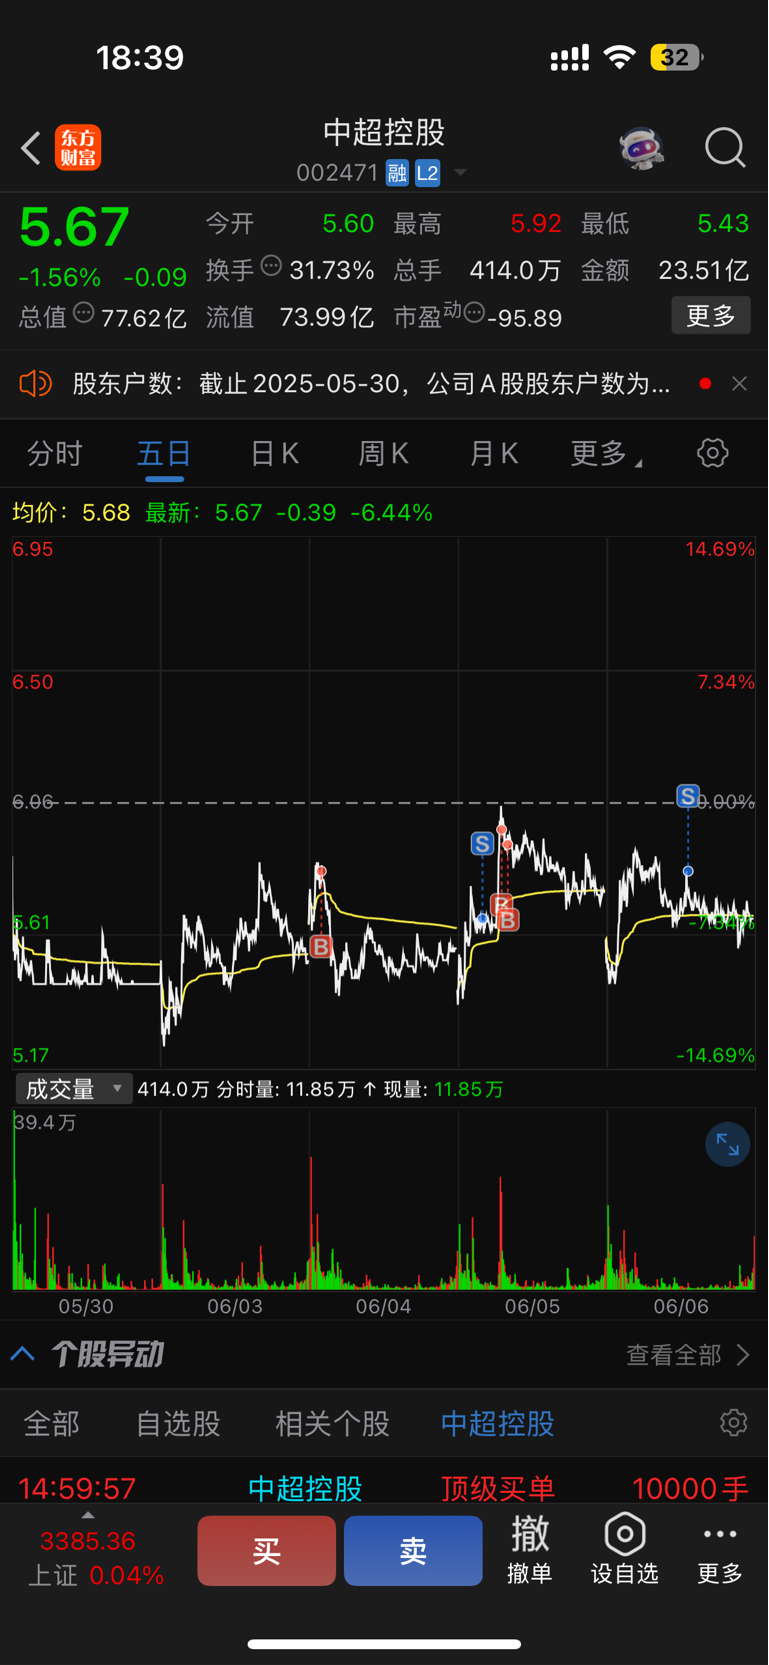Open the robot assistant avatar
The image size is (769, 1665).
pyautogui.click(x=641, y=148)
